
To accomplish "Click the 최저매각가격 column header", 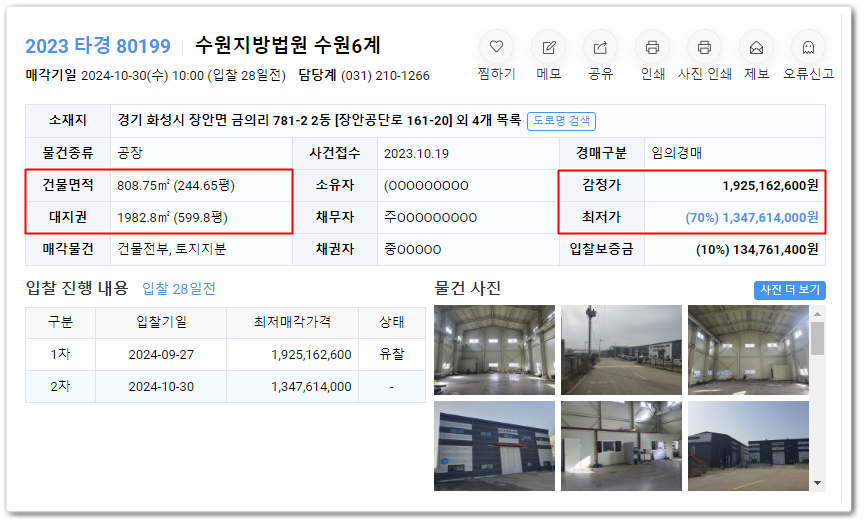I will pyautogui.click(x=292, y=322).
